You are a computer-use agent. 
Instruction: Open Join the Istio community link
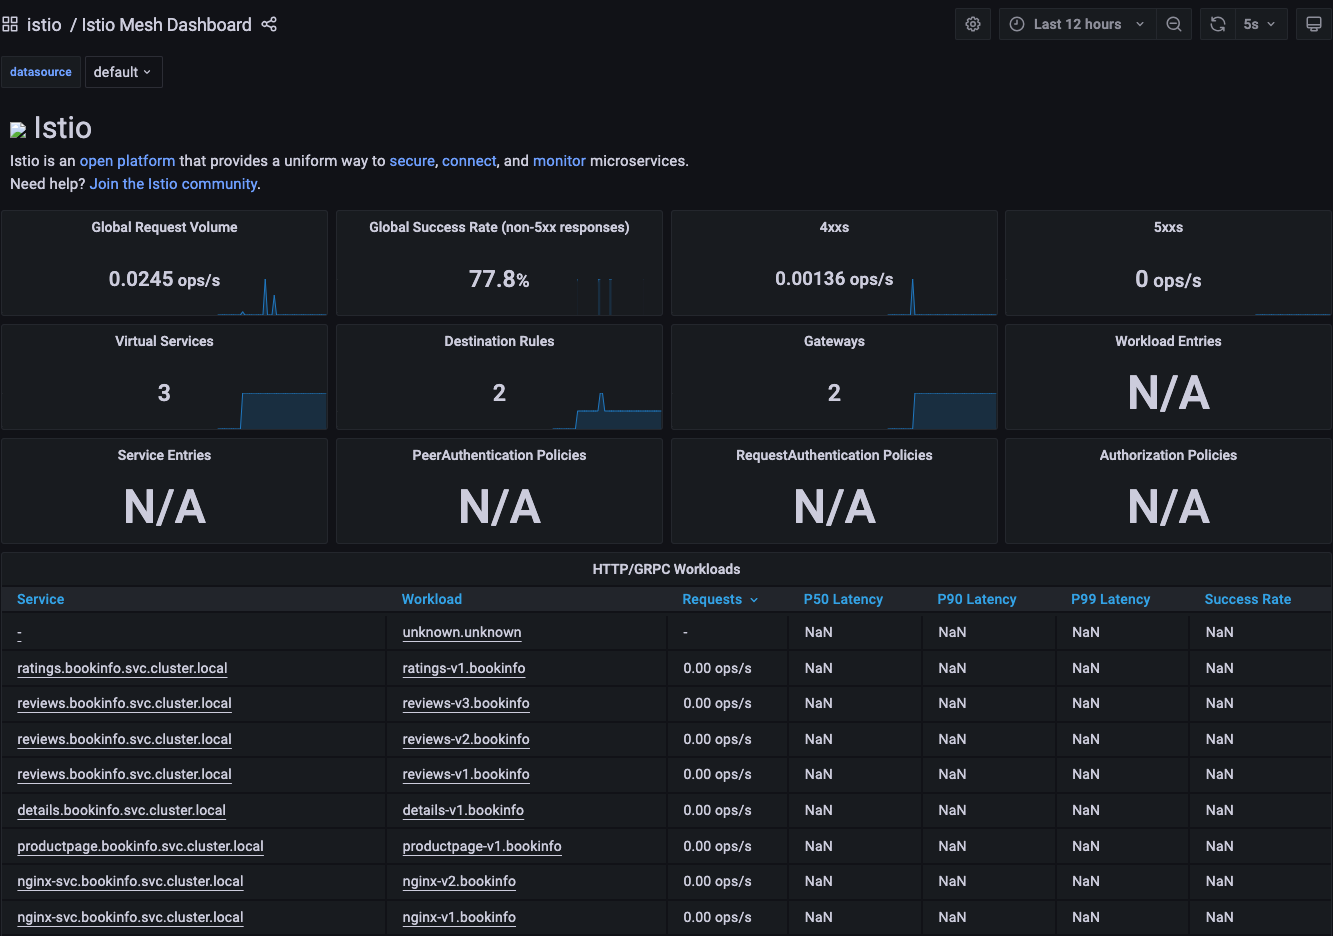(174, 184)
